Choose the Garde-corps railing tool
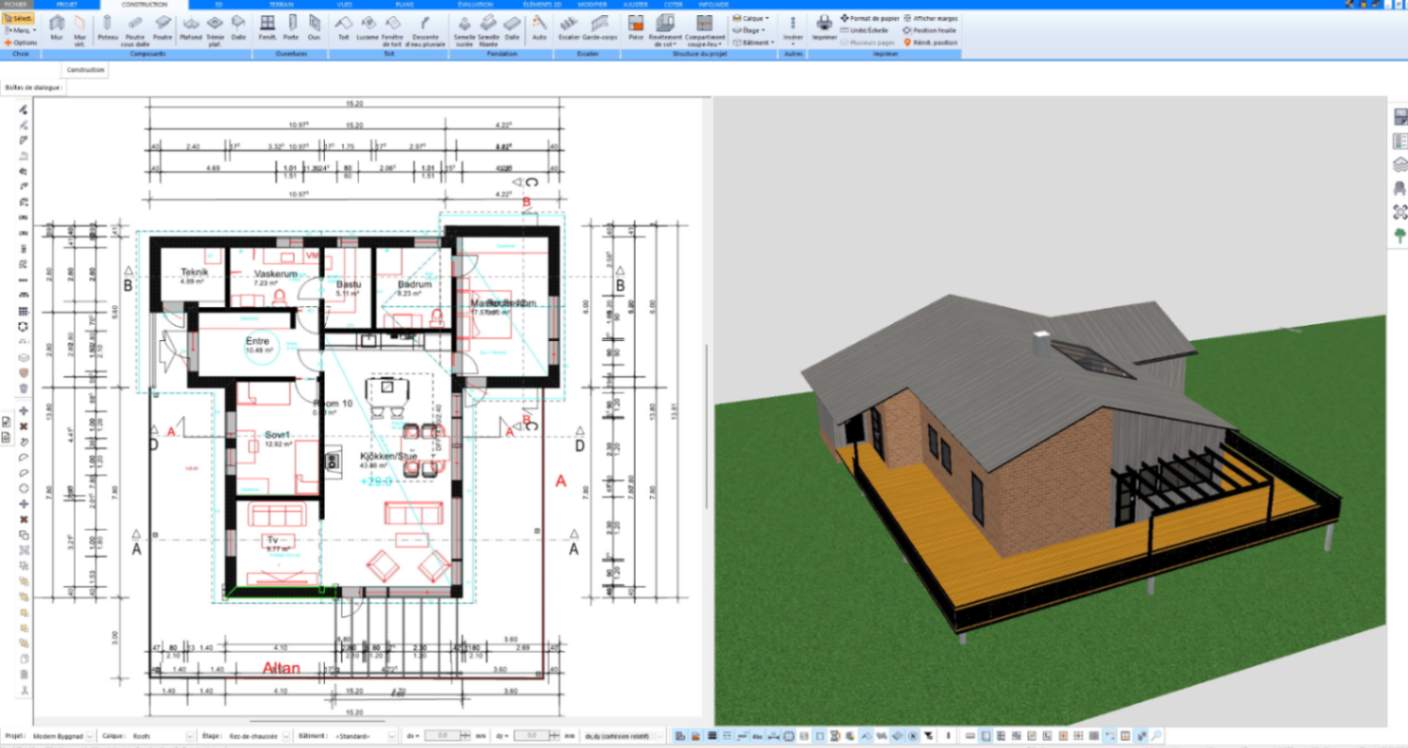1408x748 pixels. (x=599, y=27)
